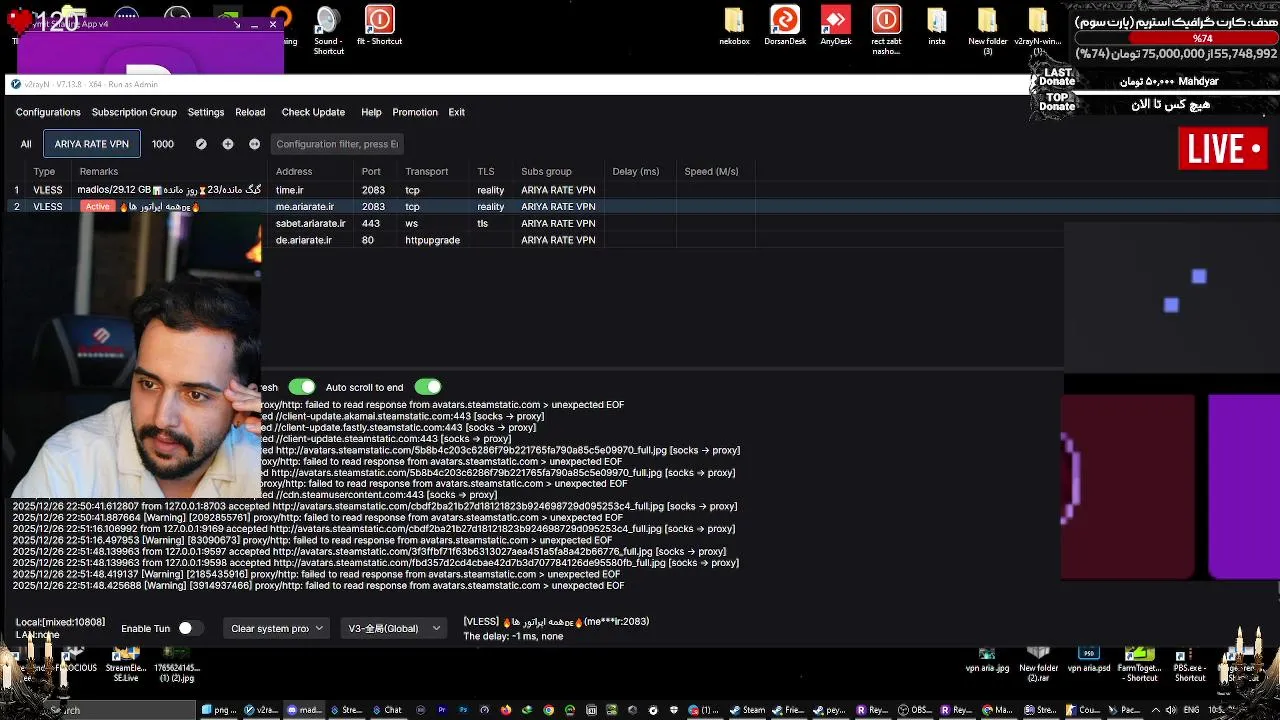Sort by the Speed (M/s) column header

pos(711,171)
